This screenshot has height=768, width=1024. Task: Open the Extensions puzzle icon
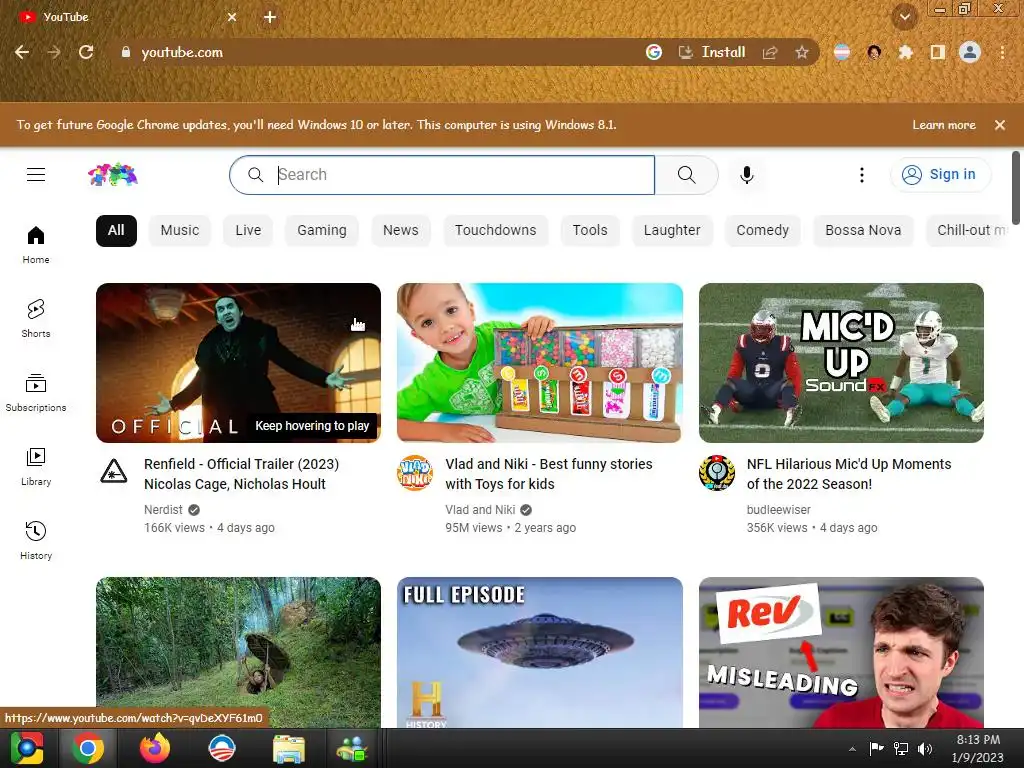[x=905, y=52]
